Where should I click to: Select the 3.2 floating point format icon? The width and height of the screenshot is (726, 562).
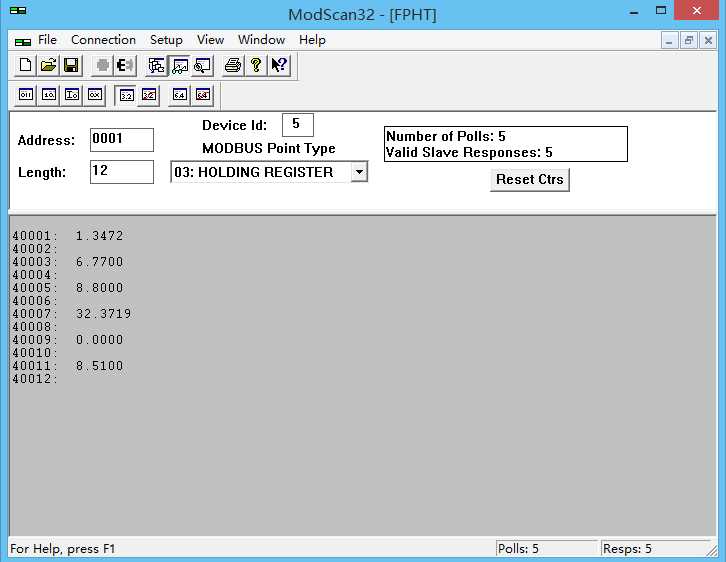pyautogui.click(x=126, y=95)
